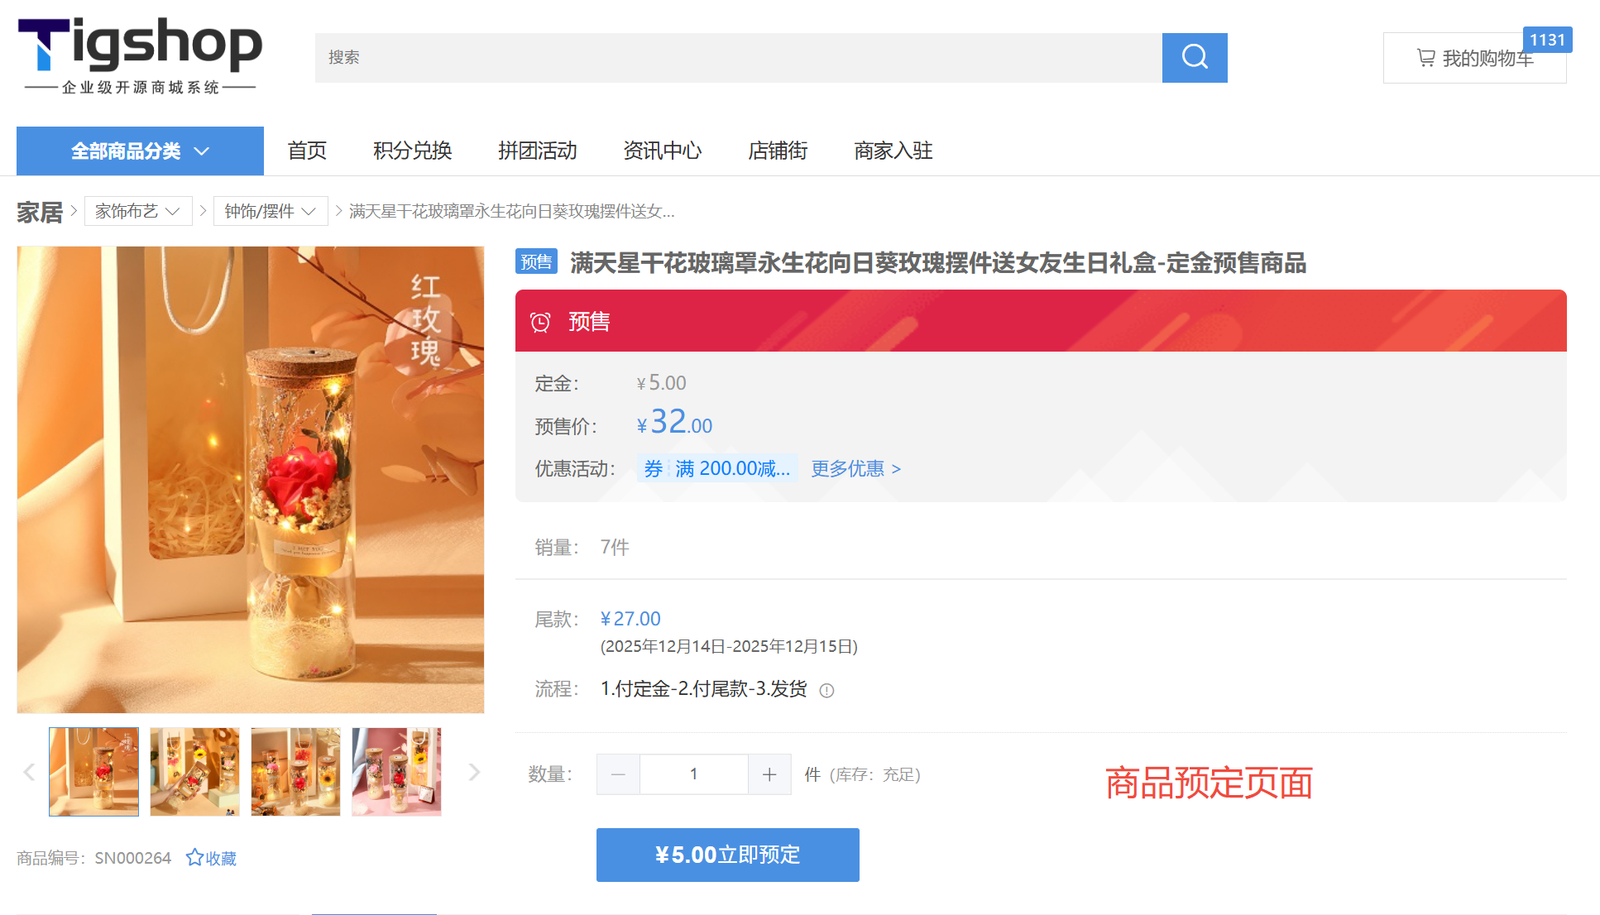Go to 积分兑换 in navigation
1600x915 pixels.
412,151
